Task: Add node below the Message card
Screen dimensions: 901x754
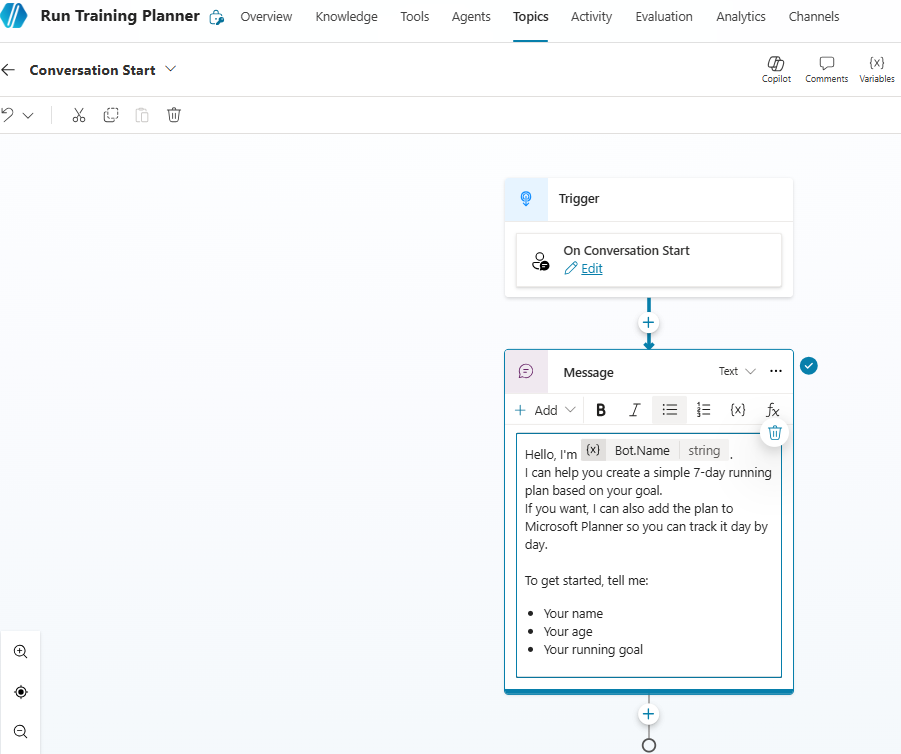Action: 648,714
